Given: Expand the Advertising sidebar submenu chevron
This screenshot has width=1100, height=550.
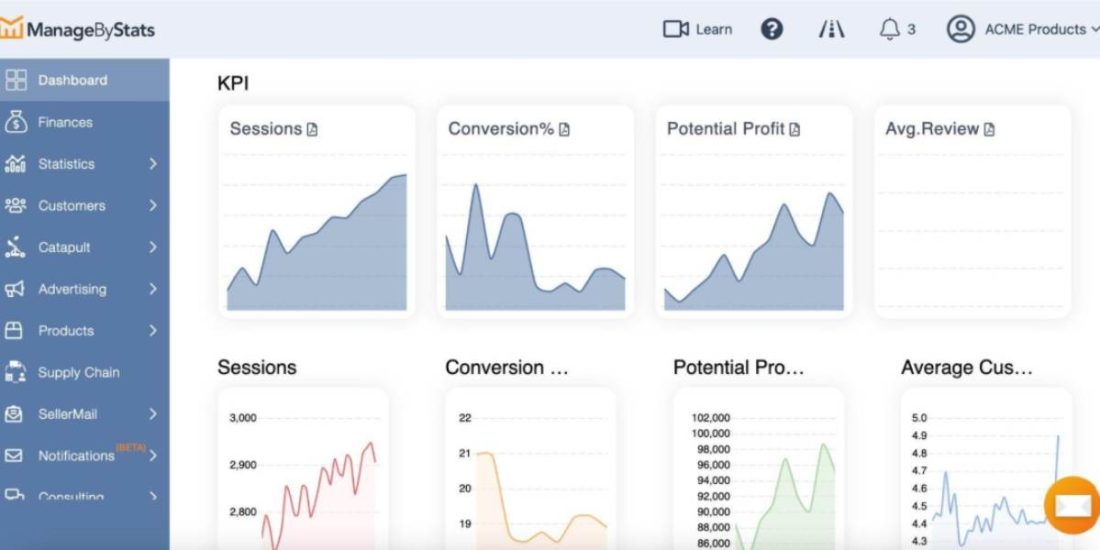Looking at the screenshot, I should (x=153, y=289).
